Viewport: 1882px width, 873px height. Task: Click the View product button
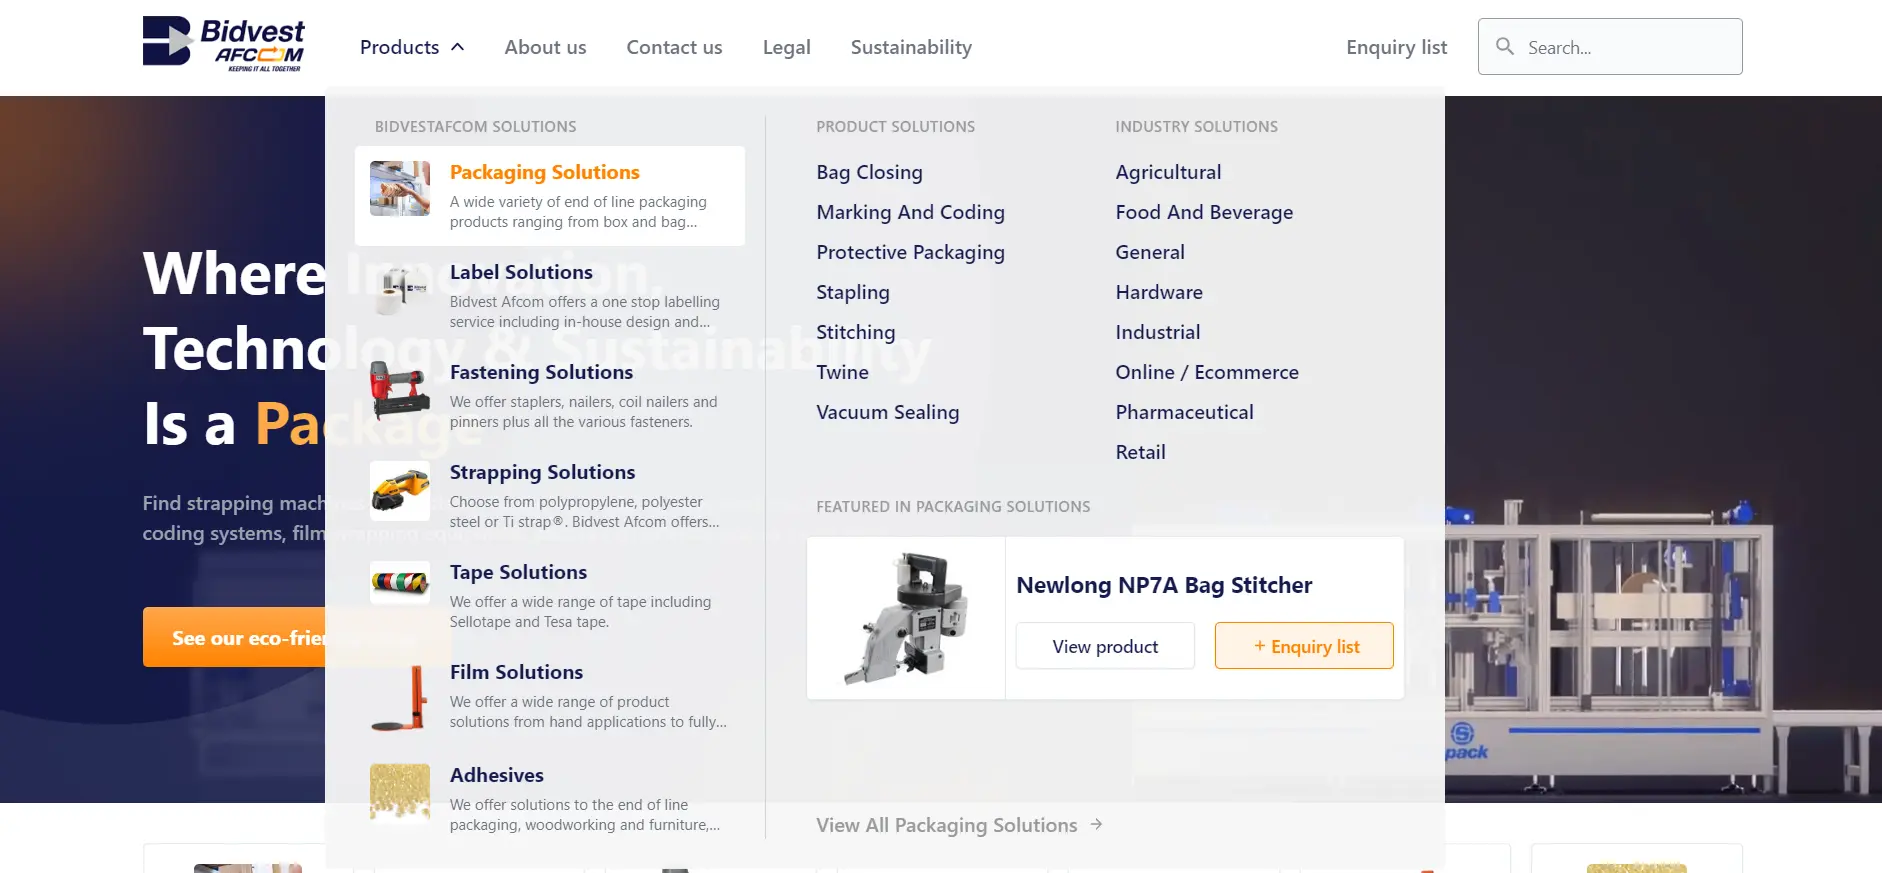1105,646
